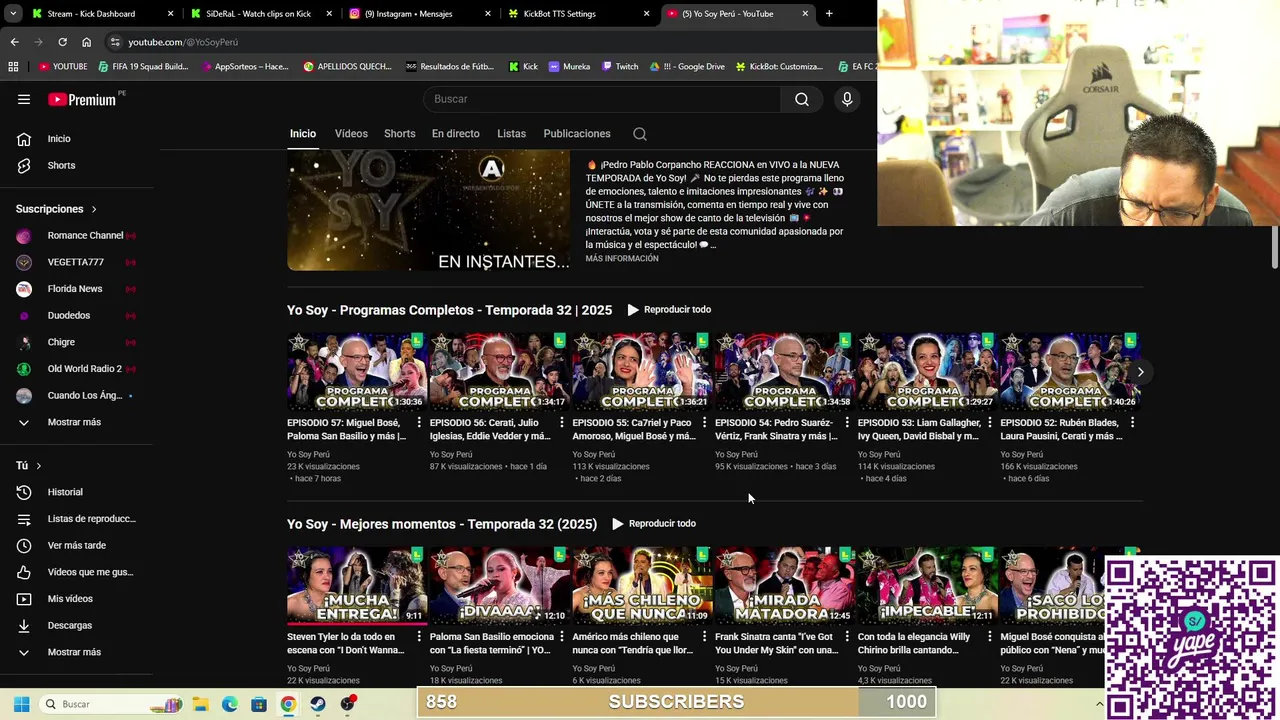Open the Suscripciones section chevron

pos(94,209)
